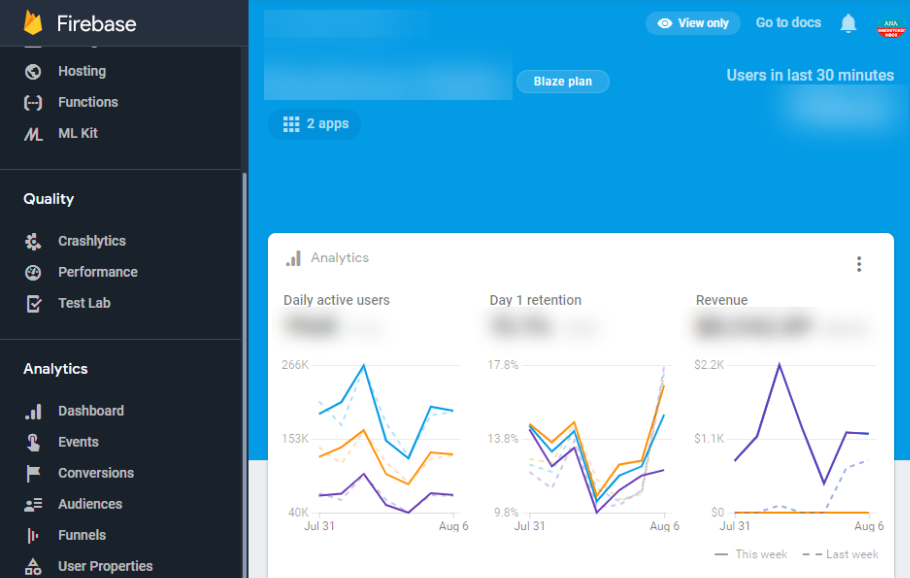Select Funnels in the Analytics section

click(81, 535)
